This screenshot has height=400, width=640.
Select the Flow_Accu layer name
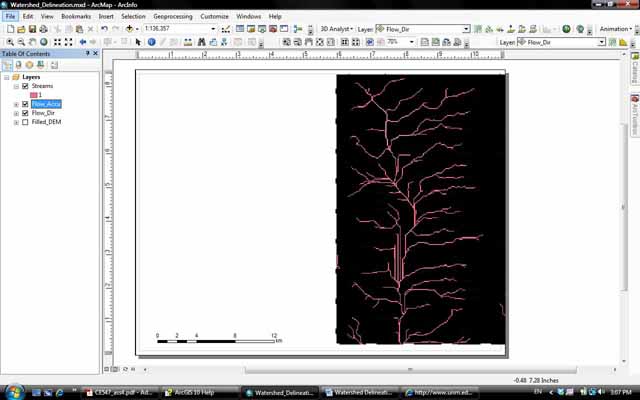click(46, 104)
